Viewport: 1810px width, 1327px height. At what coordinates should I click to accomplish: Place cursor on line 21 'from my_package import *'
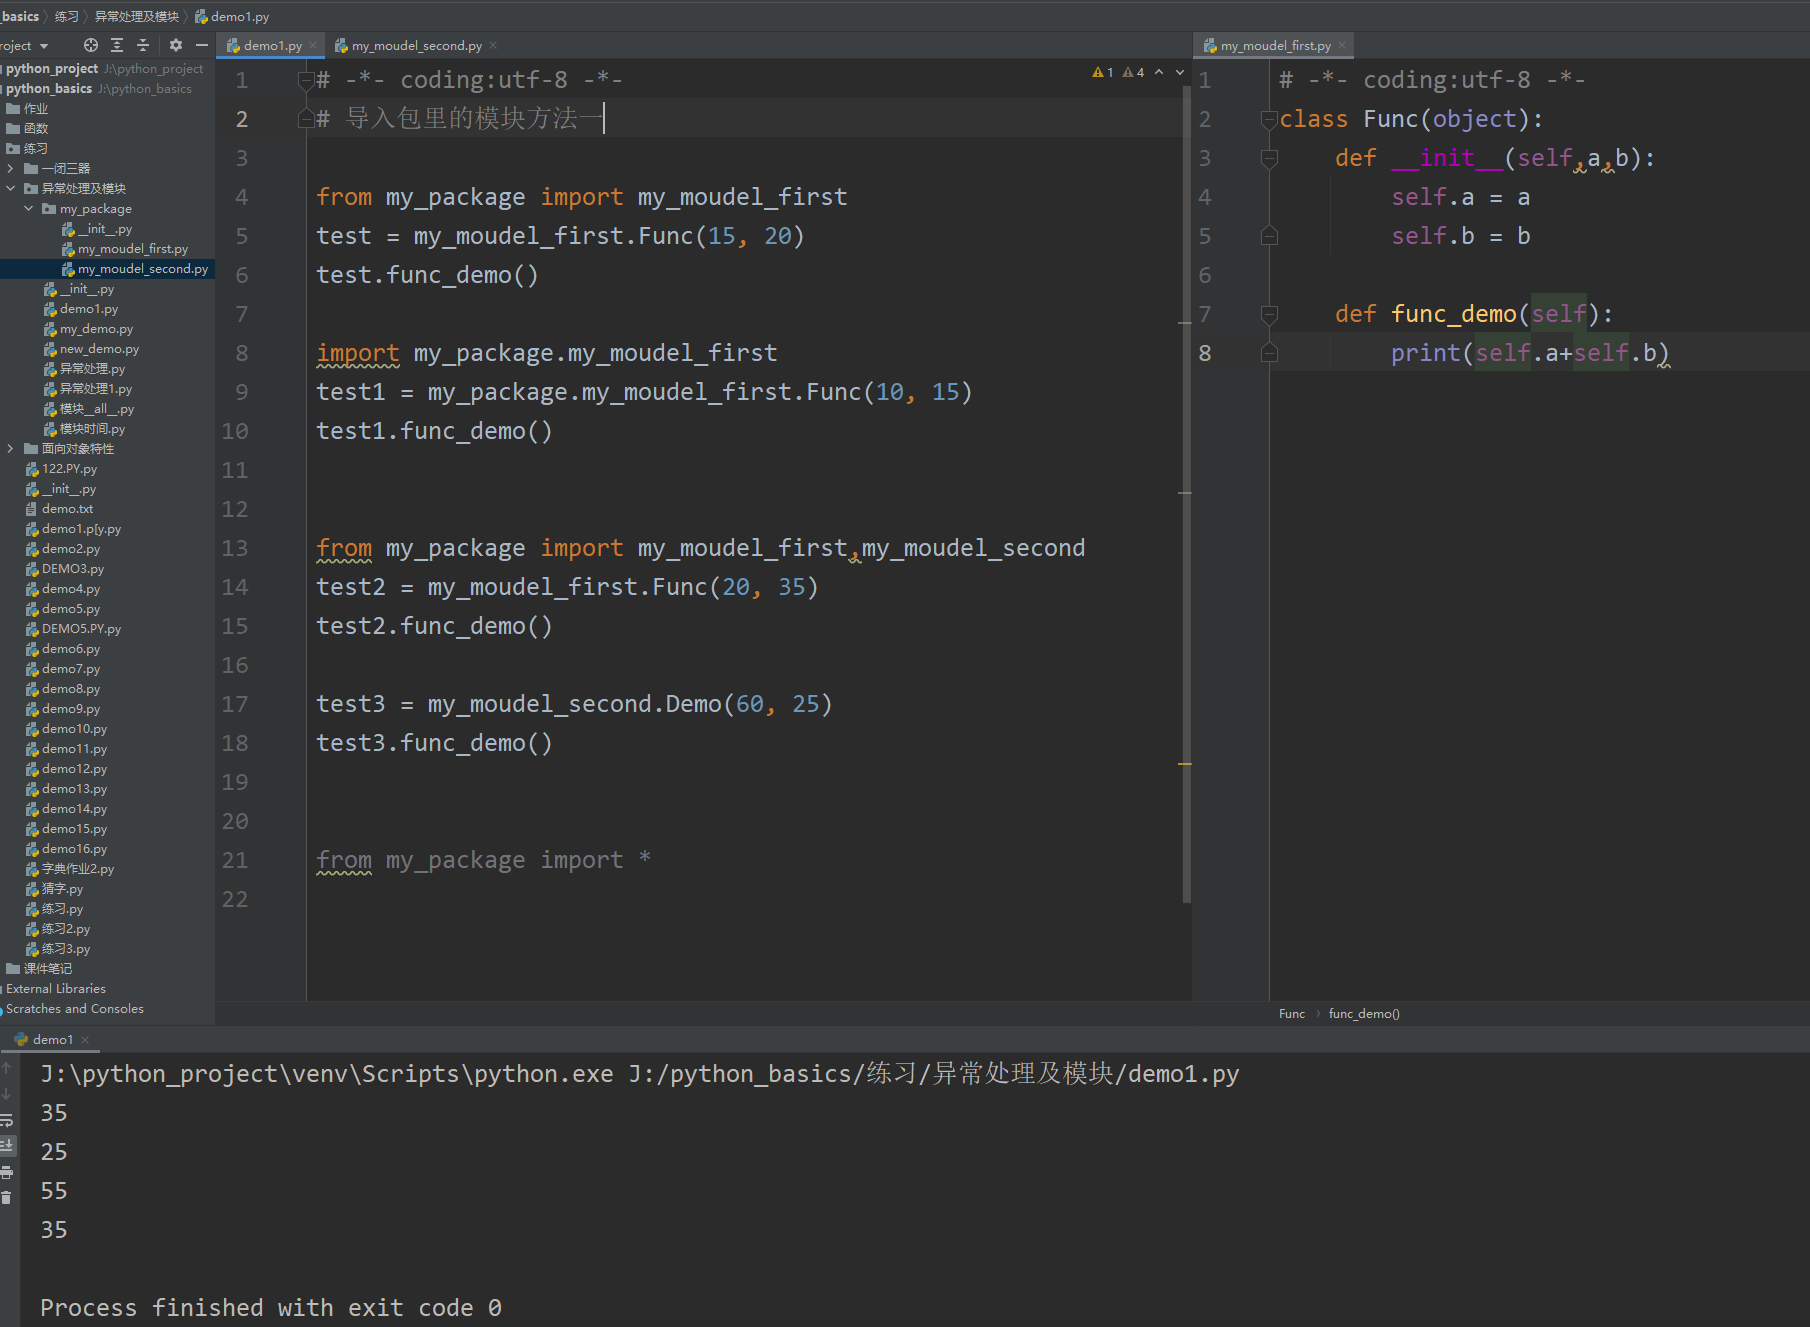483,860
